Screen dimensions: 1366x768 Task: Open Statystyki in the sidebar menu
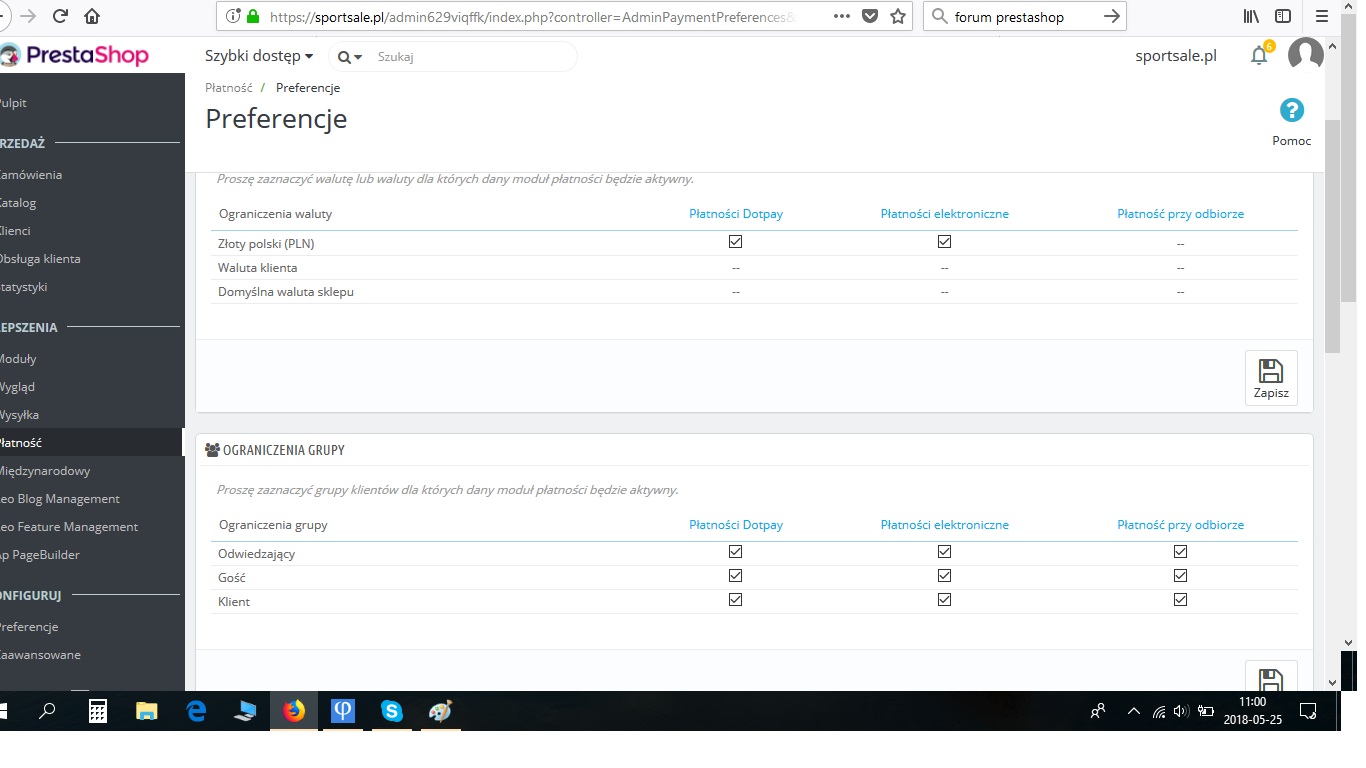24,287
